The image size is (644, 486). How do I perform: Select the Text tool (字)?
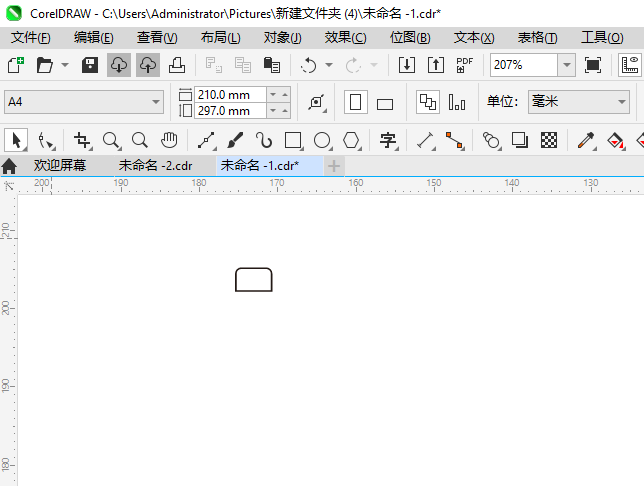[388, 141]
